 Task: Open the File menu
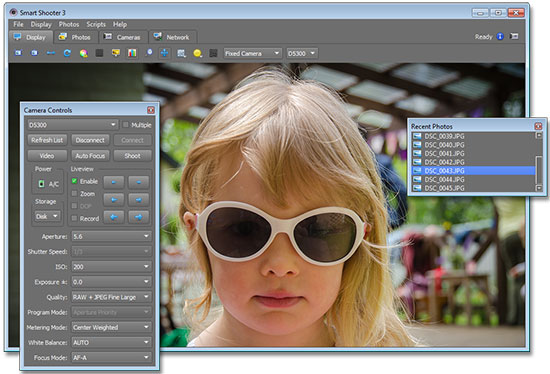(x=18, y=24)
